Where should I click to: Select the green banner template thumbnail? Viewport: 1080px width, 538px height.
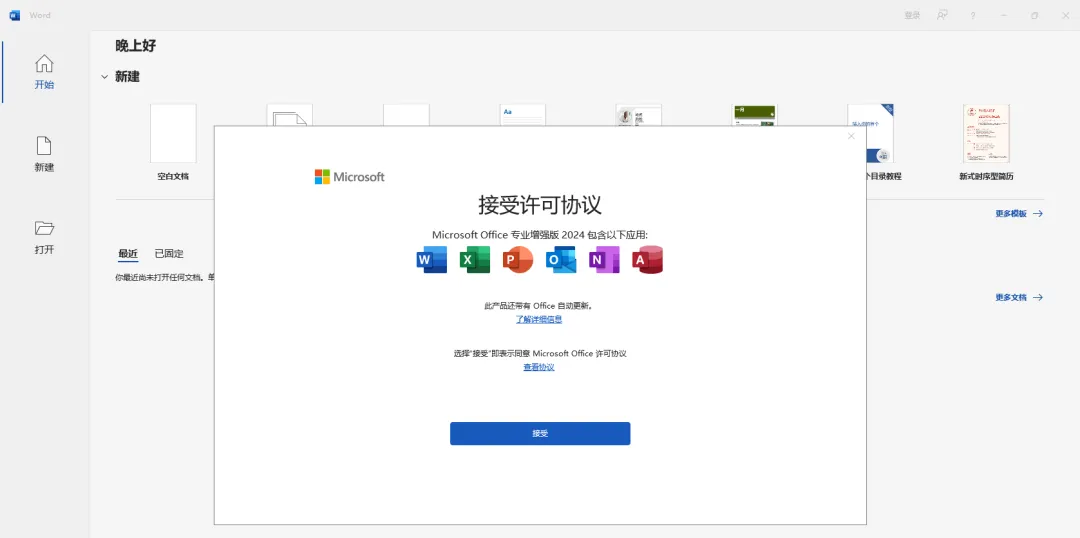754,115
